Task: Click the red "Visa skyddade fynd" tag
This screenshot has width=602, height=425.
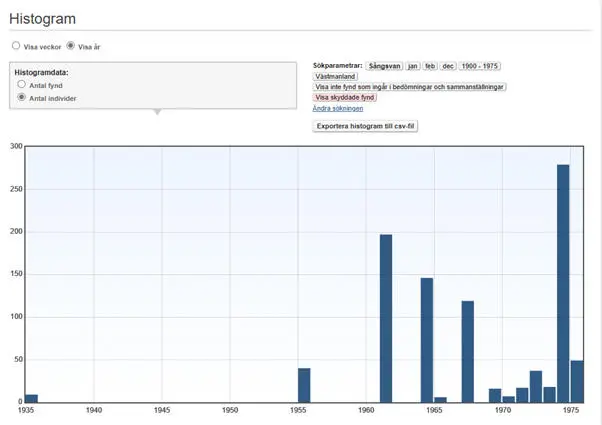Action: tap(345, 98)
